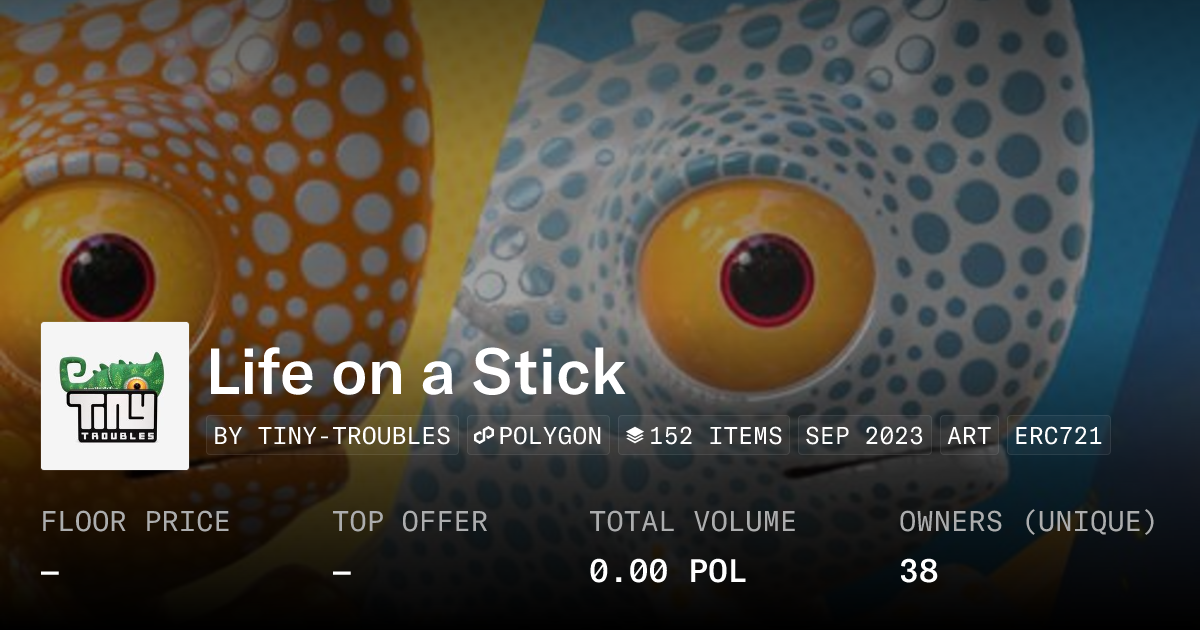Click the ERC721 token standard badge
This screenshot has height=630, width=1200.
tap(1058, 436)
